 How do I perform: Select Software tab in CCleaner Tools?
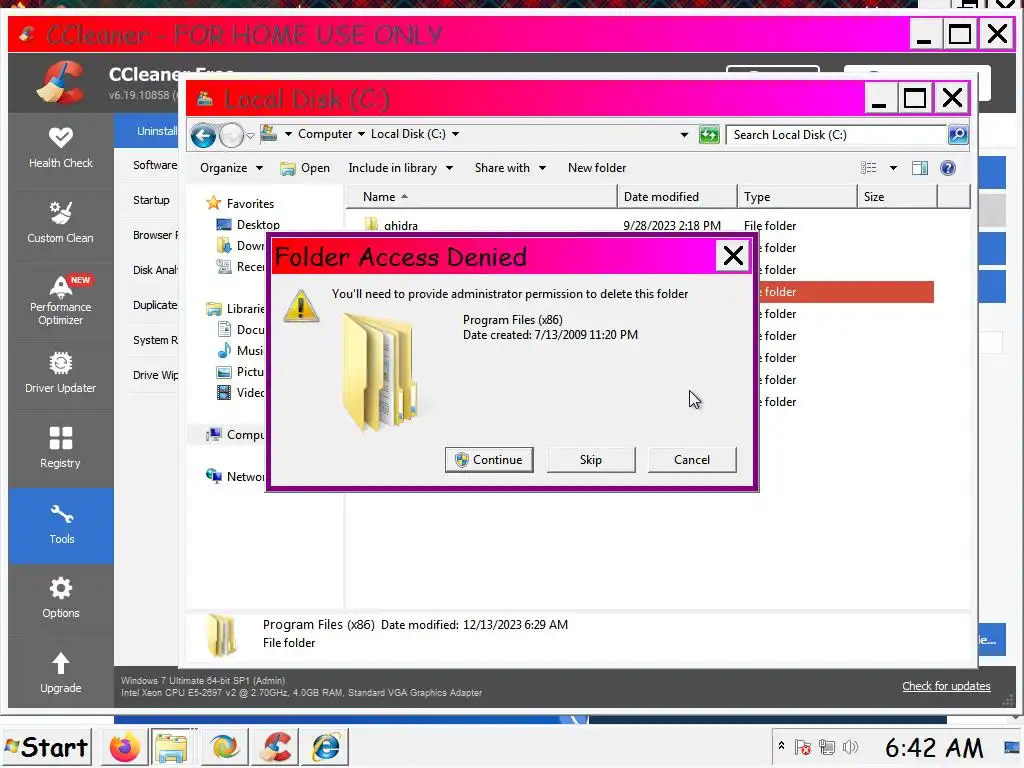point(155,165)
